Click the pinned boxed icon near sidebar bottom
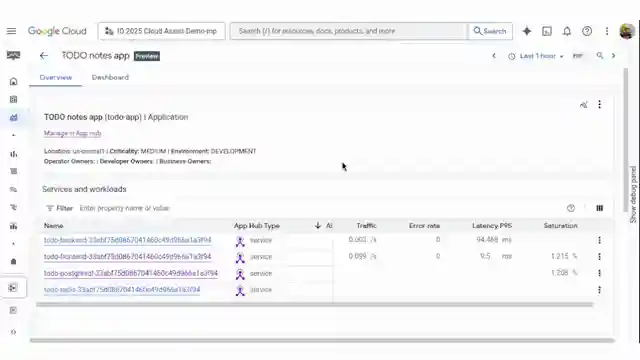This screenshot has width=640, height=360. tap(13, 288)
